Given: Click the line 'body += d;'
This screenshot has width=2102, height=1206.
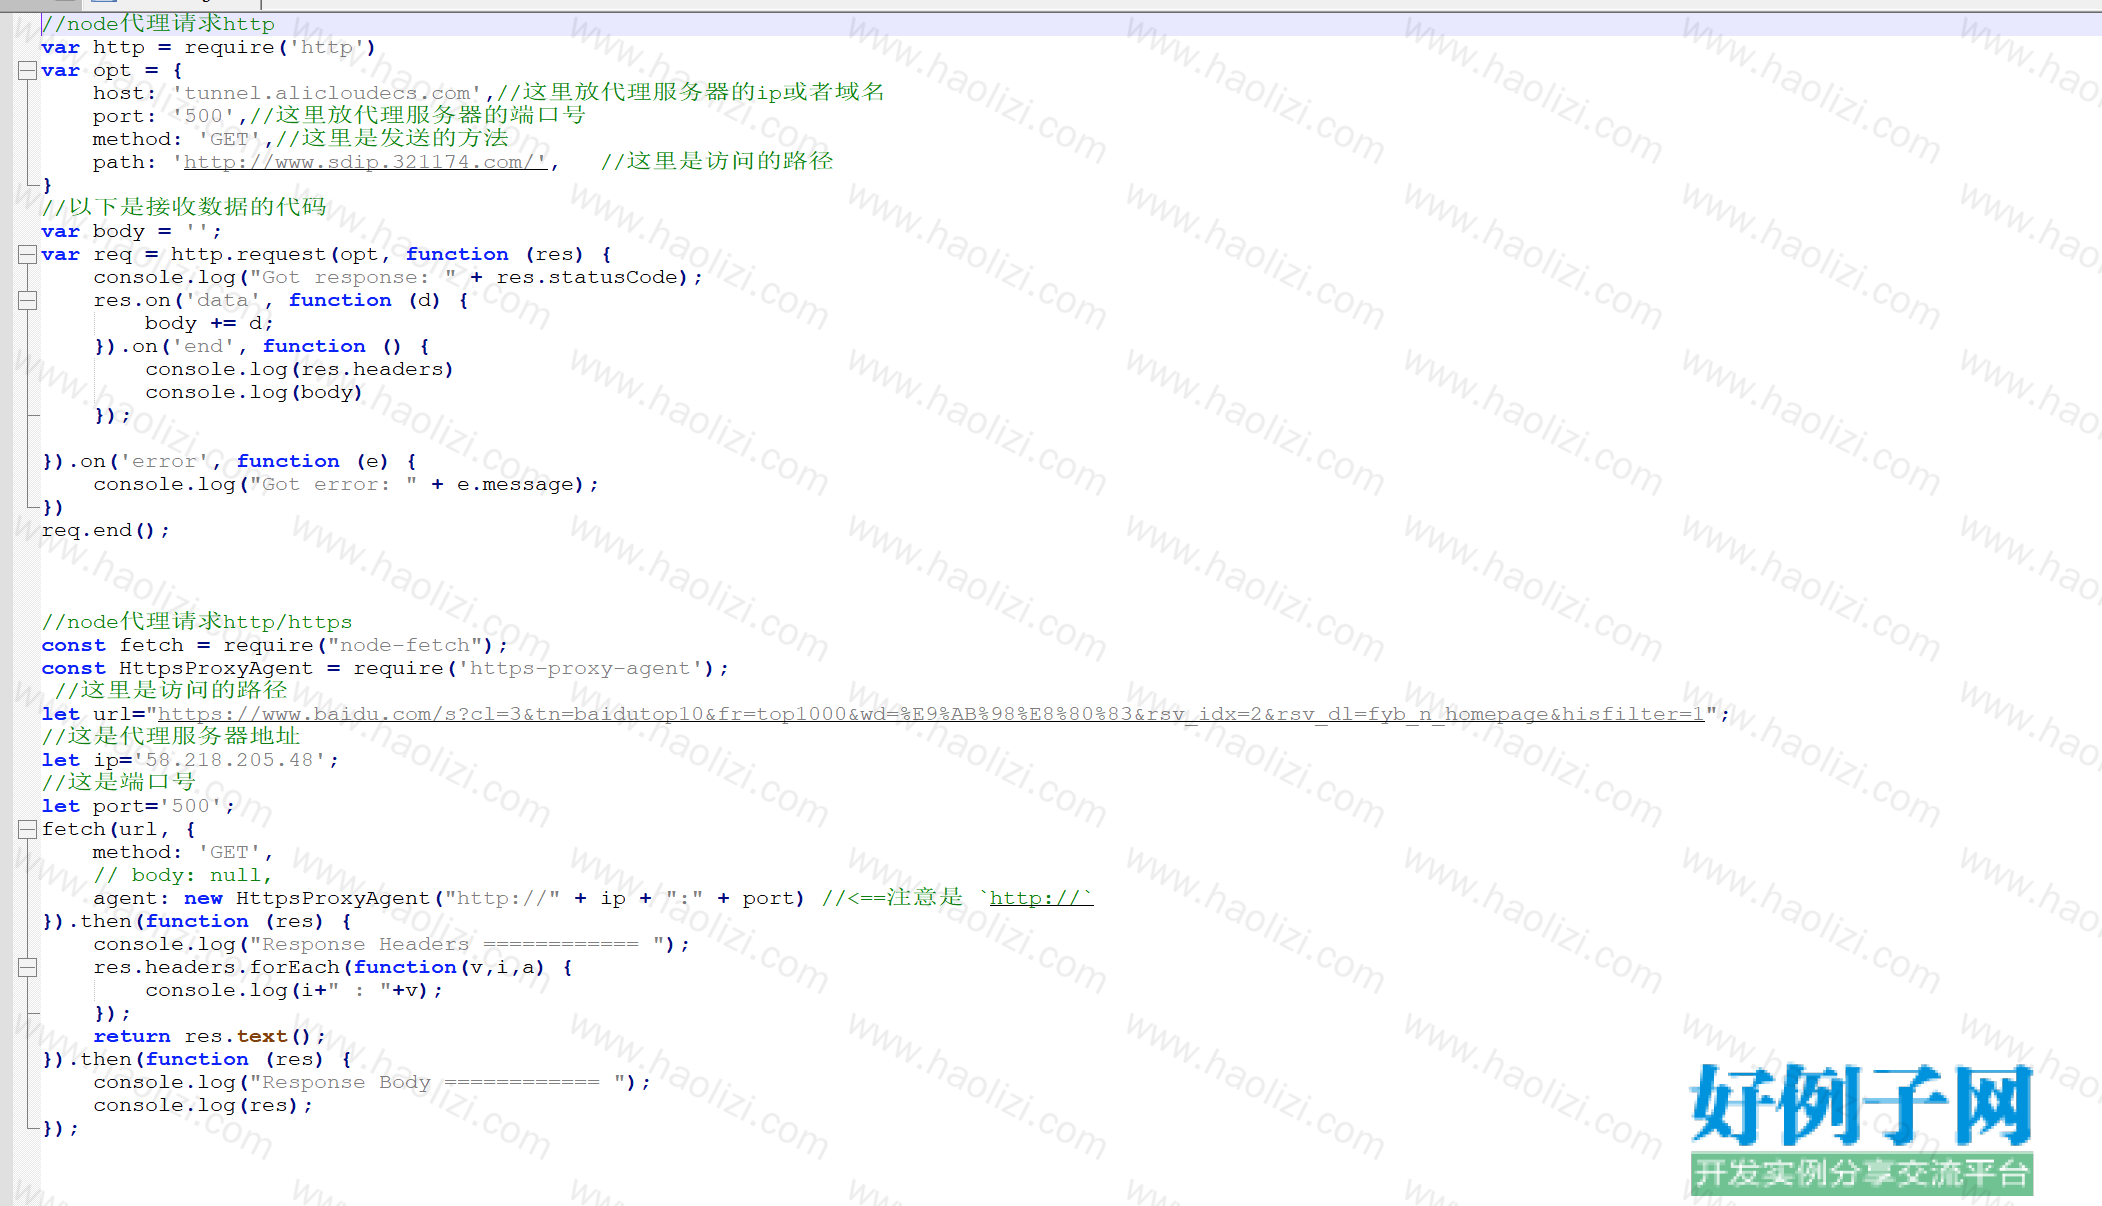Looking at the screenshot, I should tap(209, 323).
